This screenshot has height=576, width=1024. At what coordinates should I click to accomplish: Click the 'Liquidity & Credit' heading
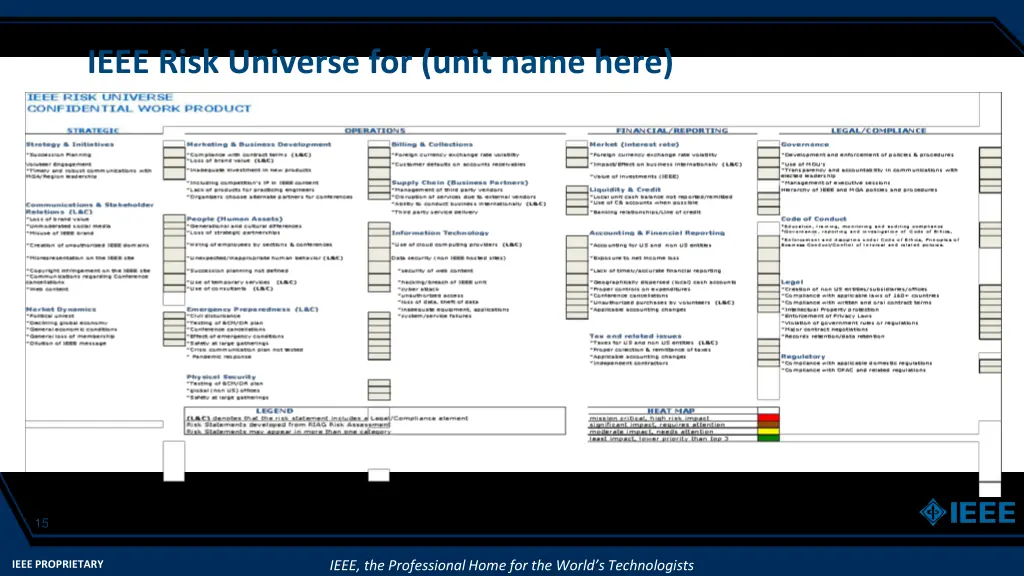pos(625,189)
